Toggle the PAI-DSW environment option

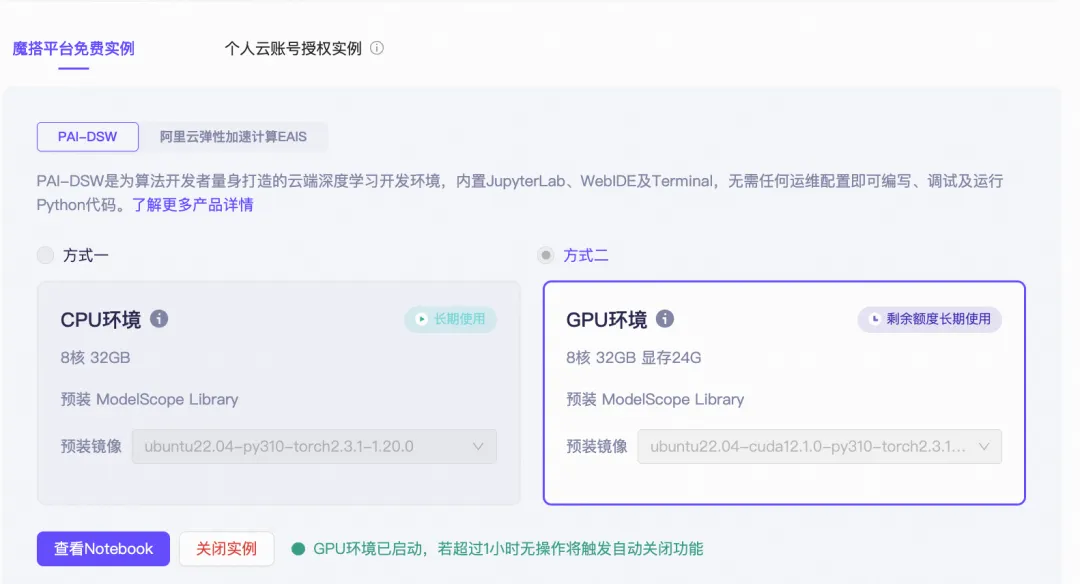point(87,137)
